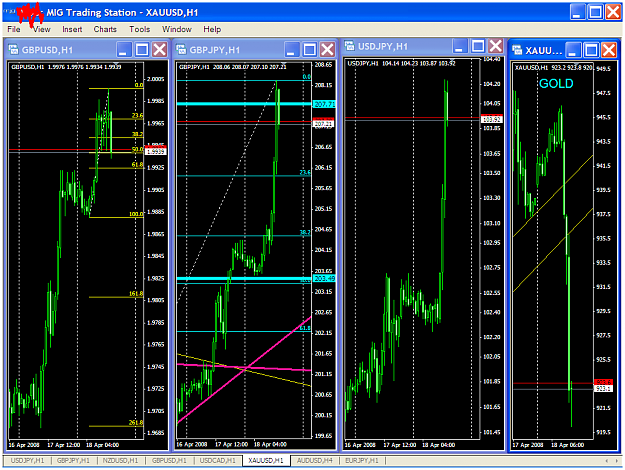Click the GBPJPY,H1 chart window icon
The image size is (625, 470).
coord(181,49)
